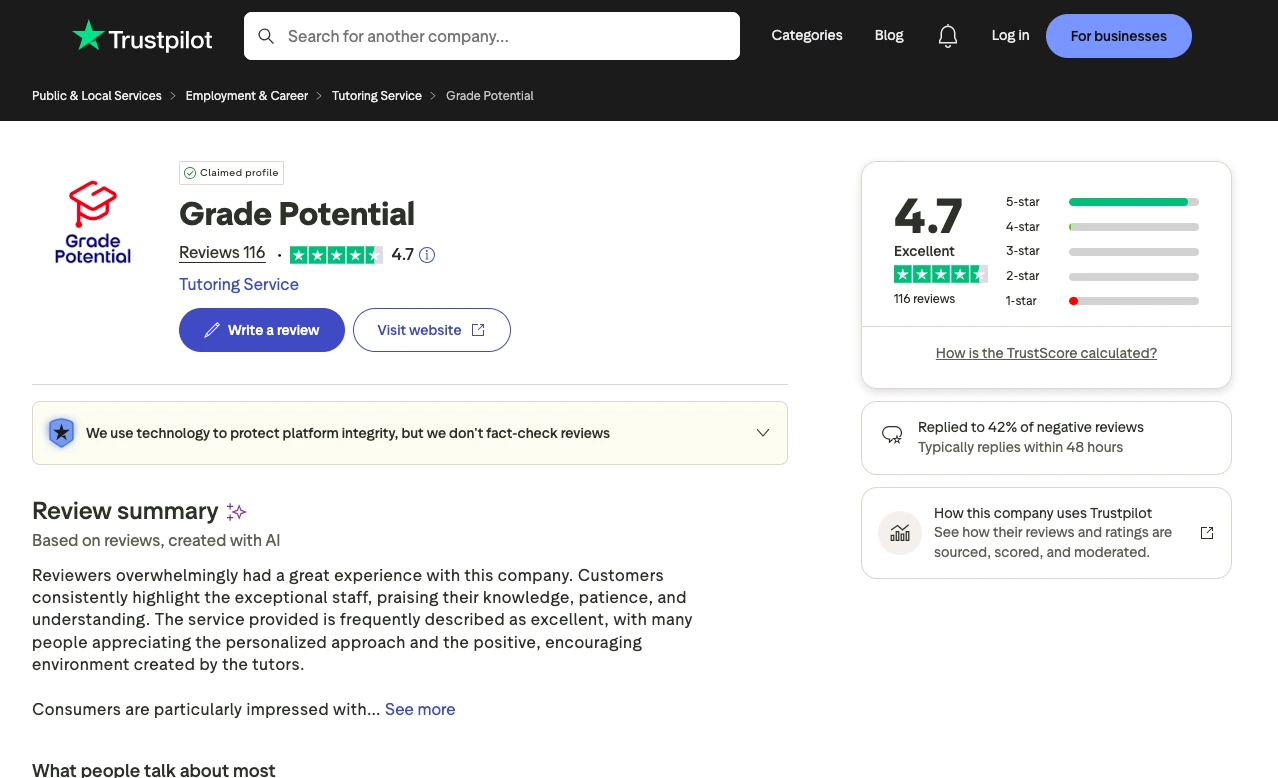Click the bar chart icon on Trustpilot usage card
The height and width of the screenshot is (778, 1278).
[899, 533]
